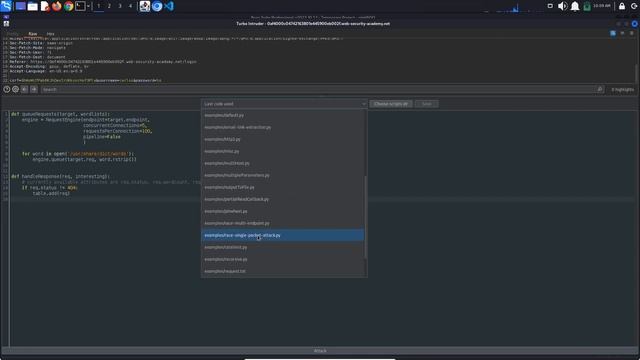Open the Kali applications menu icon
Image resolution: width=640 pixels, height=360 pixels.
(6, 6)
